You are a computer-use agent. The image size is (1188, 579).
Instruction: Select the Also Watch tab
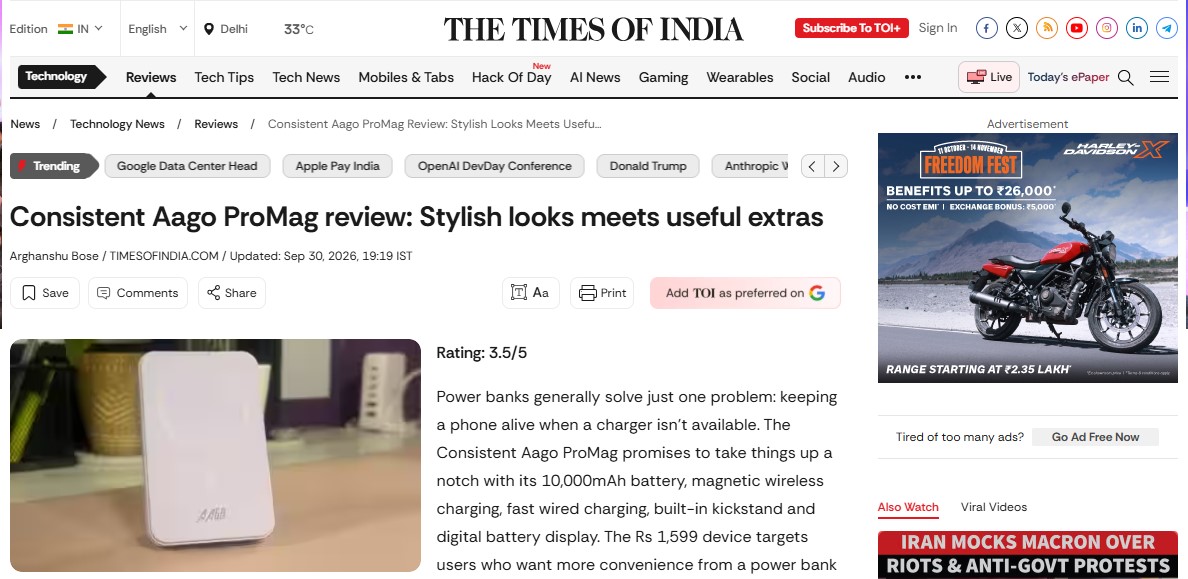click(x=908, y=507)
